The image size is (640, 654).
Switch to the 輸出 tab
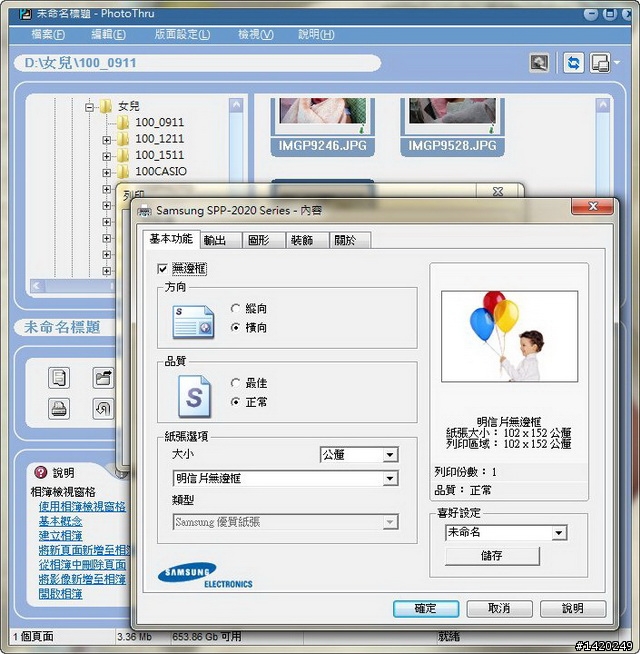(221, 241)
